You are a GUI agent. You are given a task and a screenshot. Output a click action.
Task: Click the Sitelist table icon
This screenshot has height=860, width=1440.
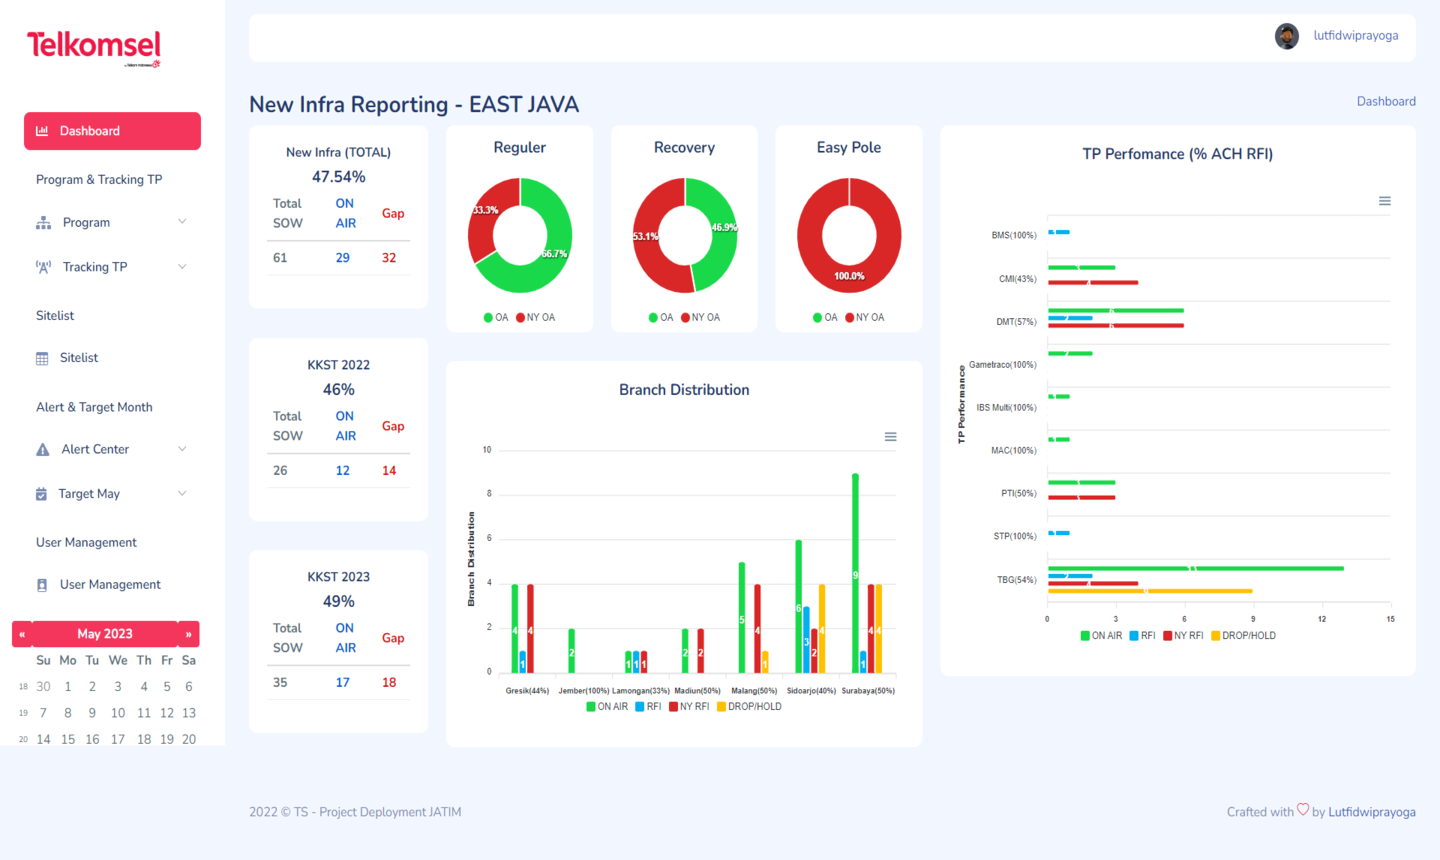pos(42,358)
